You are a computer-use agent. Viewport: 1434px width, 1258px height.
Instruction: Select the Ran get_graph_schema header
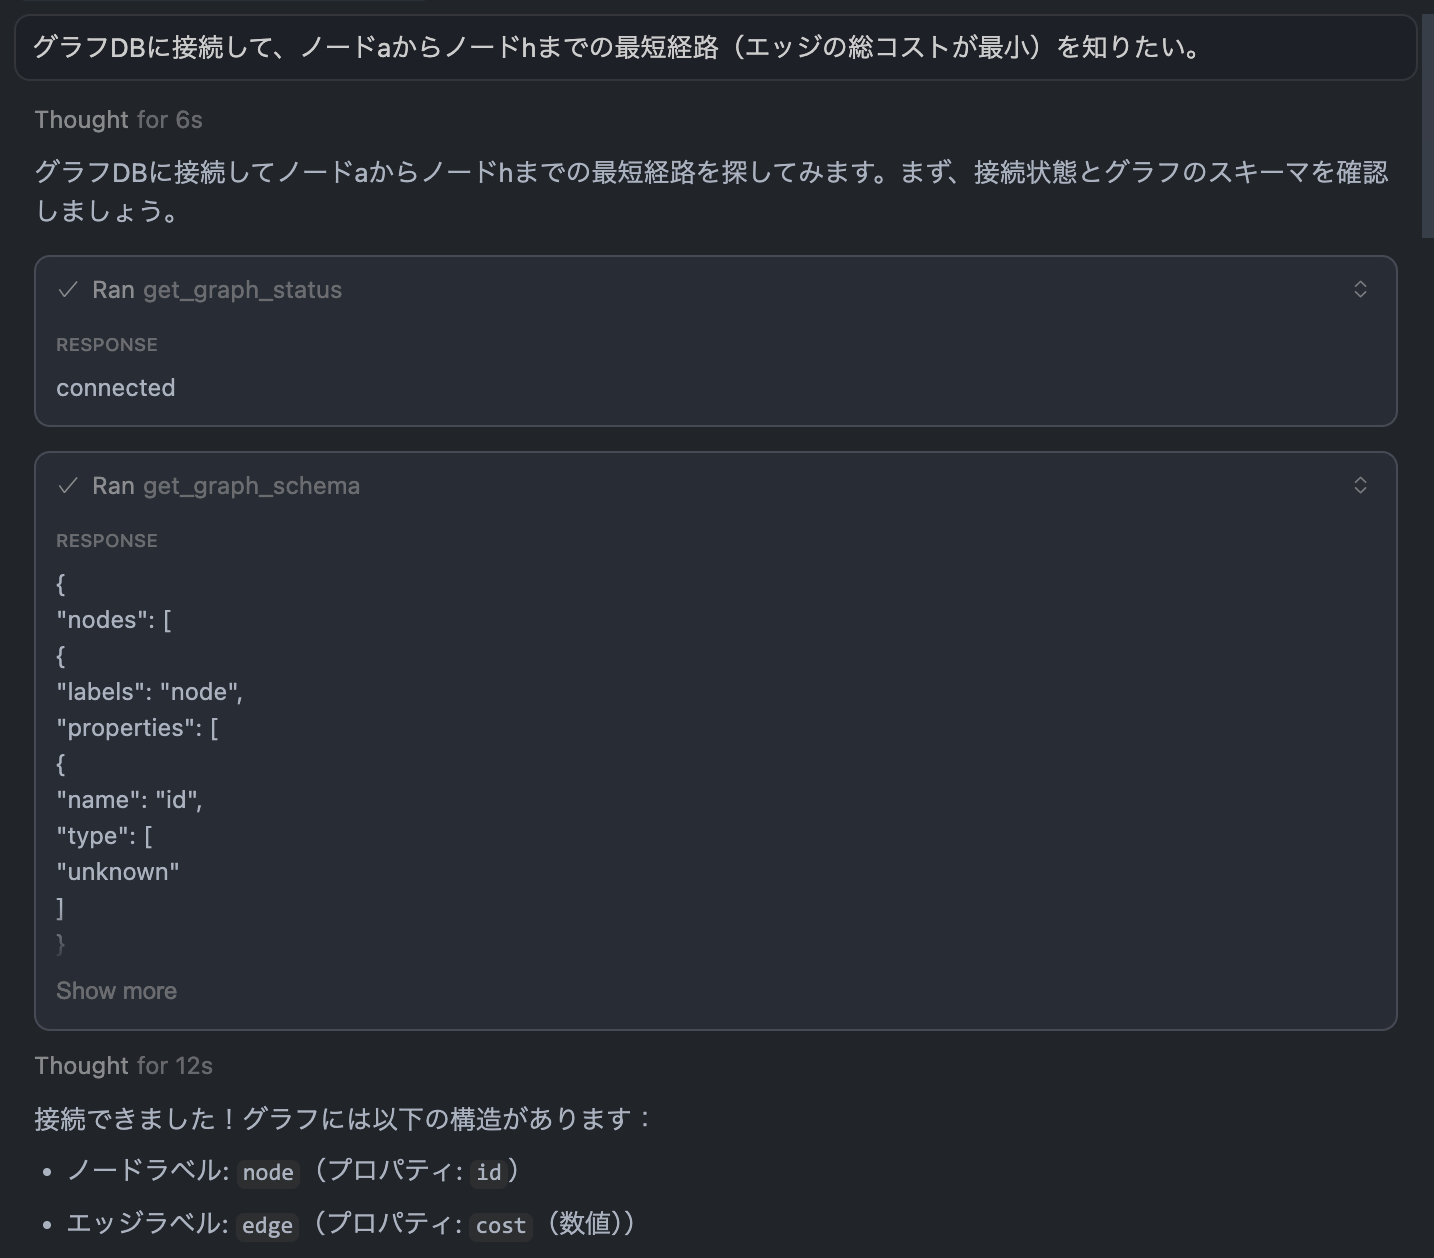pyautogui.click(x=225, y=486)
